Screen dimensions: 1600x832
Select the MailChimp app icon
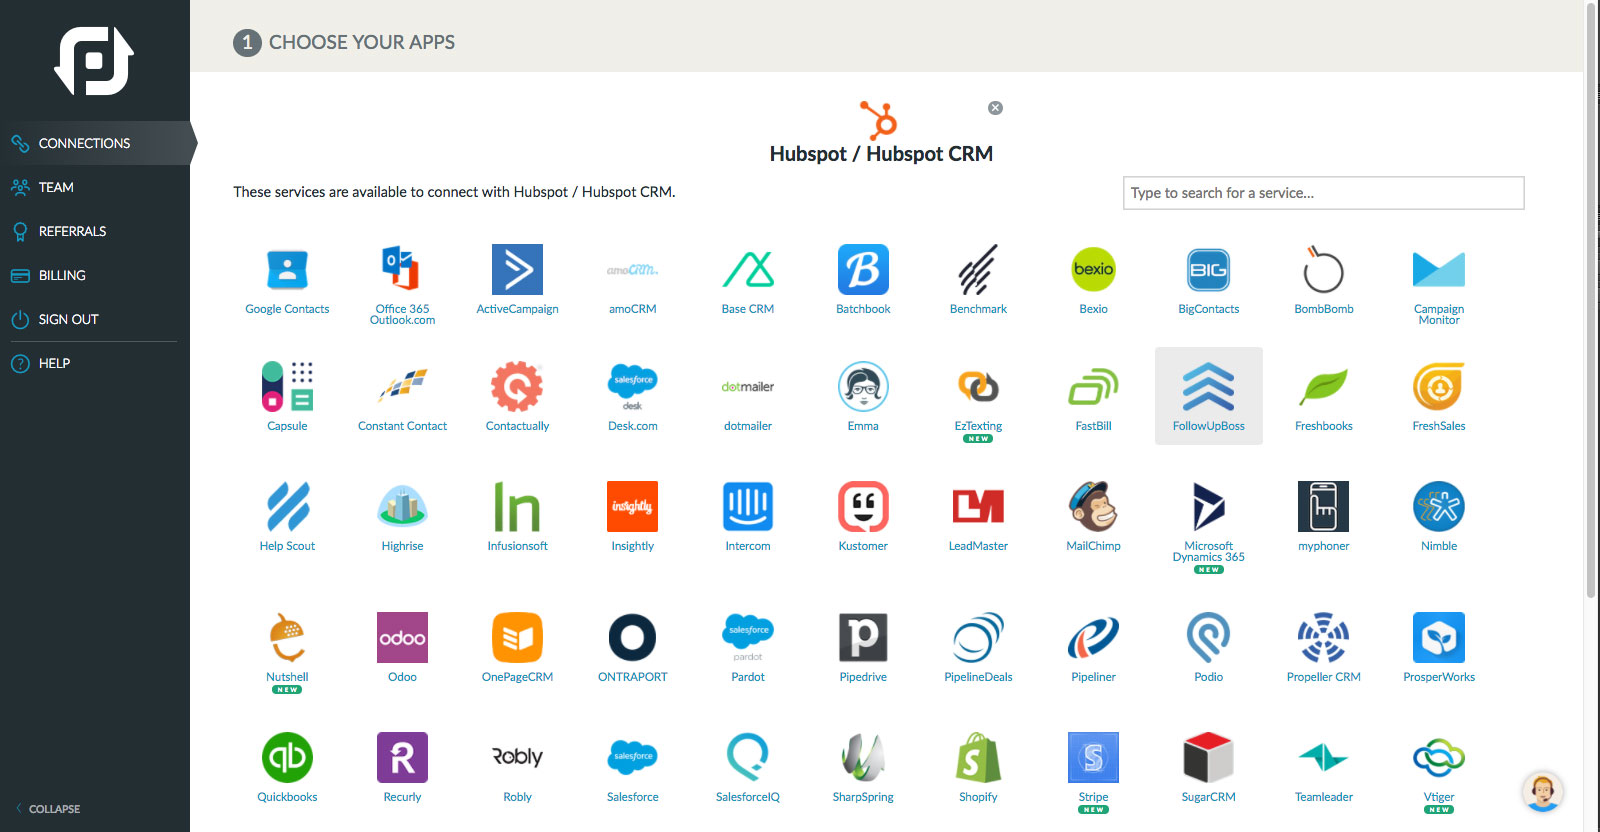point(1093,507)
